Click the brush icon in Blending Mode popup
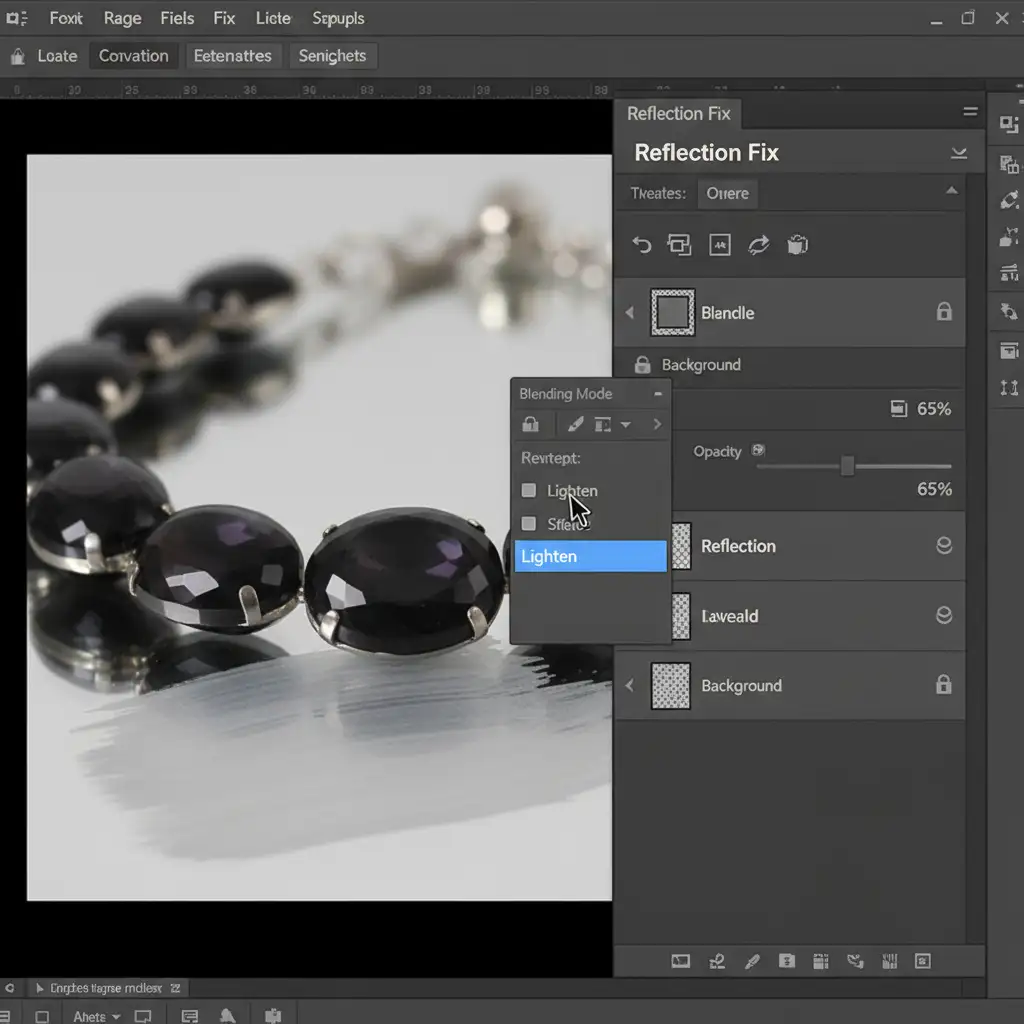Viewport: 1024px width, 1024px height. (575, 424)
